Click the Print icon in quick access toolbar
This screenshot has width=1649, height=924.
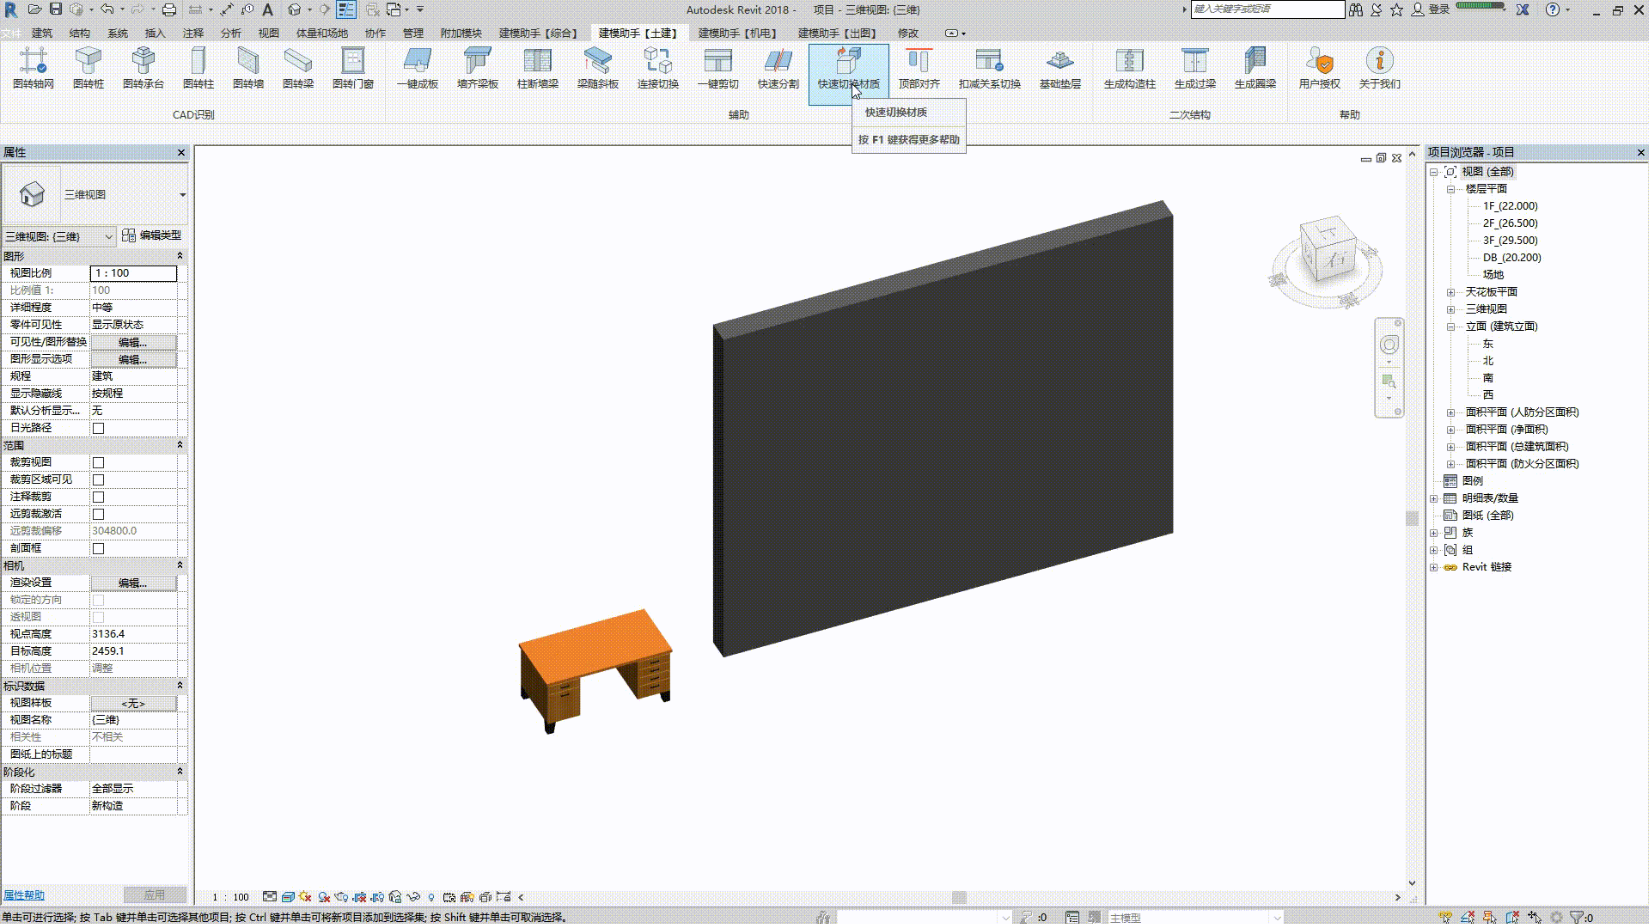click(x=169, y=10)
